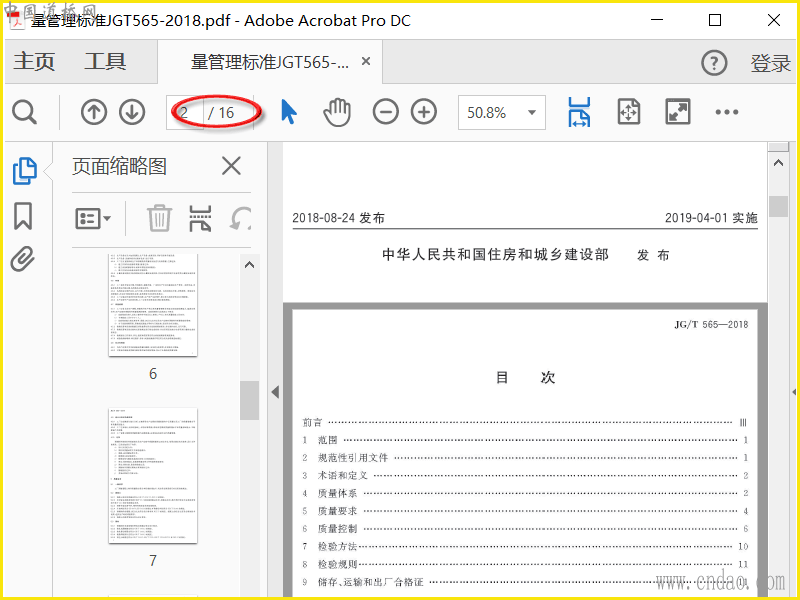800x600 pixels.
Task: Expand the right tools pane arrow
Action: (x=794, y=392)
